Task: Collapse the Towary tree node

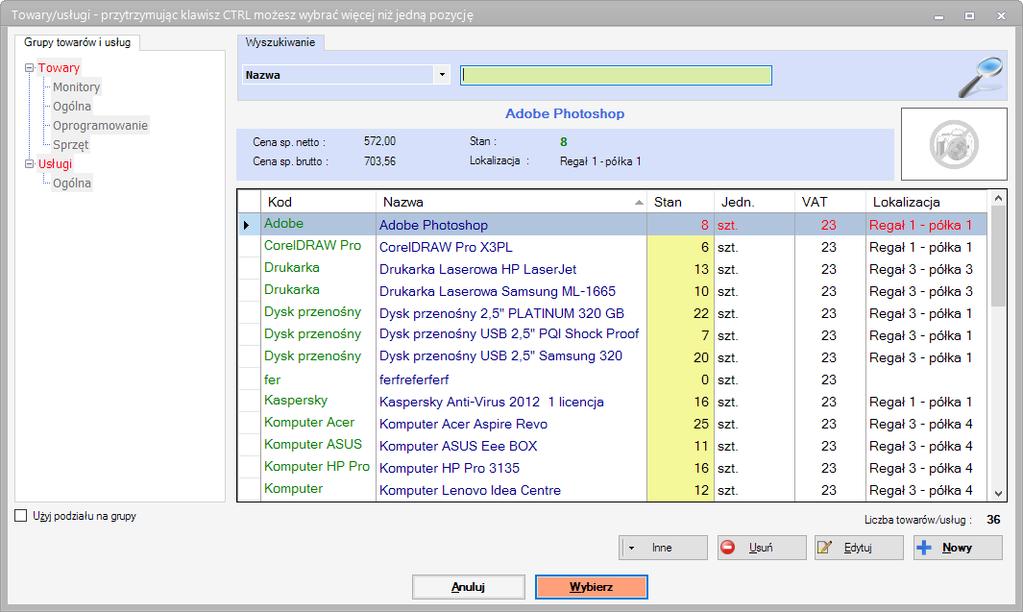Action: 29,68
